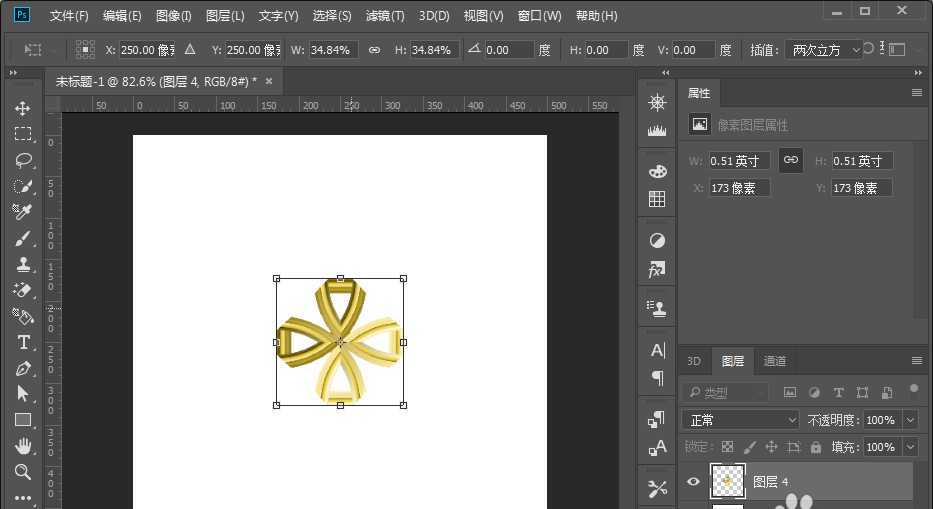The image size is (933, 509).
Task: Close the 未标题-1 document tab
Action: (269, 80)
